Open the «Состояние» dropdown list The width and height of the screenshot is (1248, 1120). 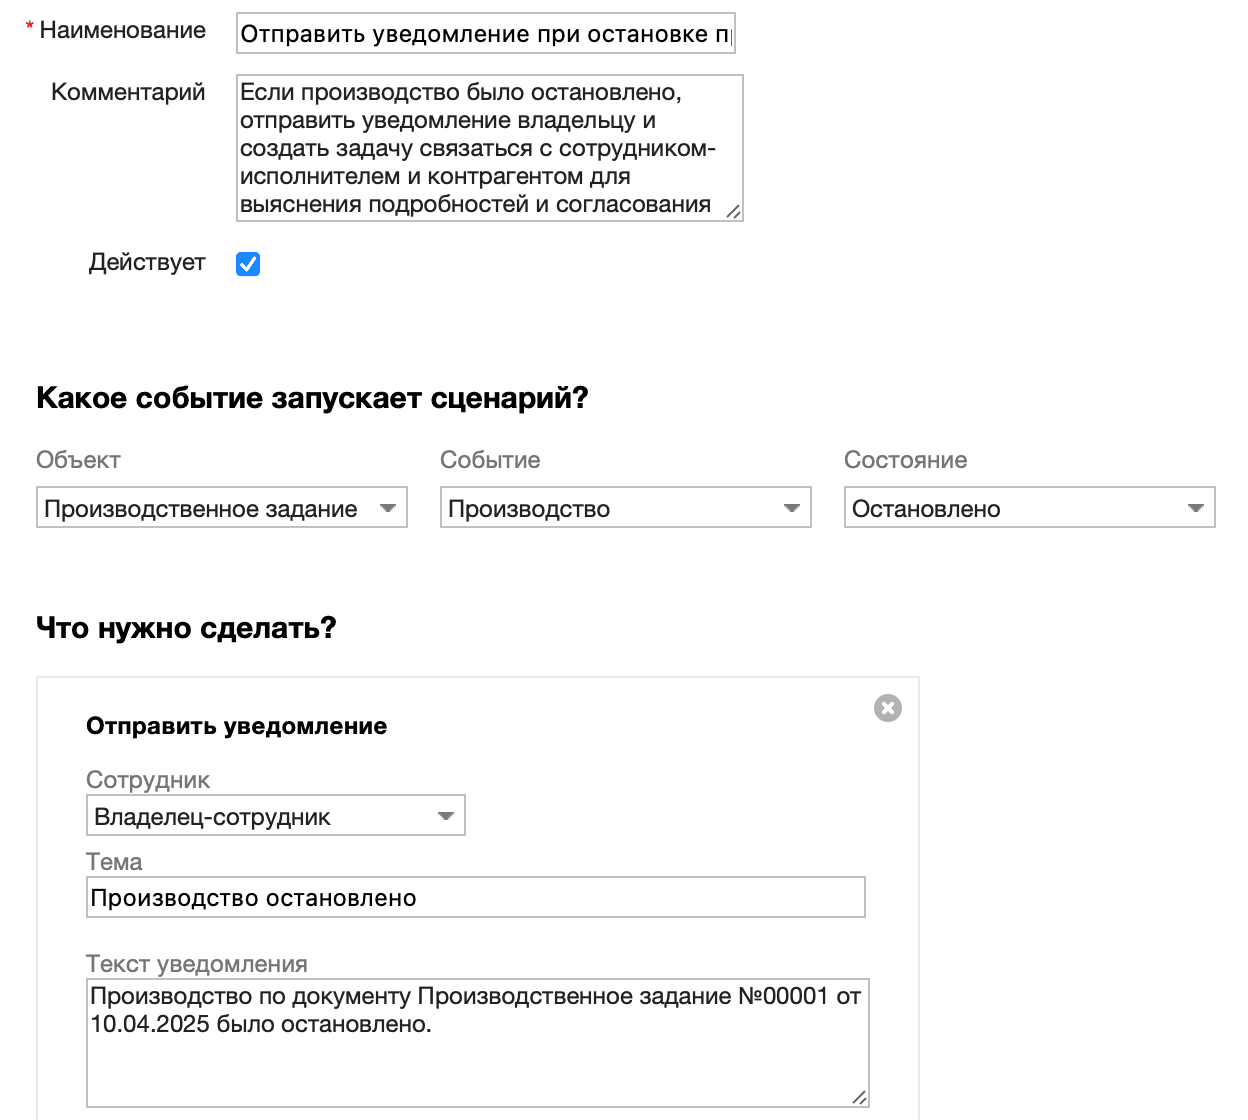1030,508
